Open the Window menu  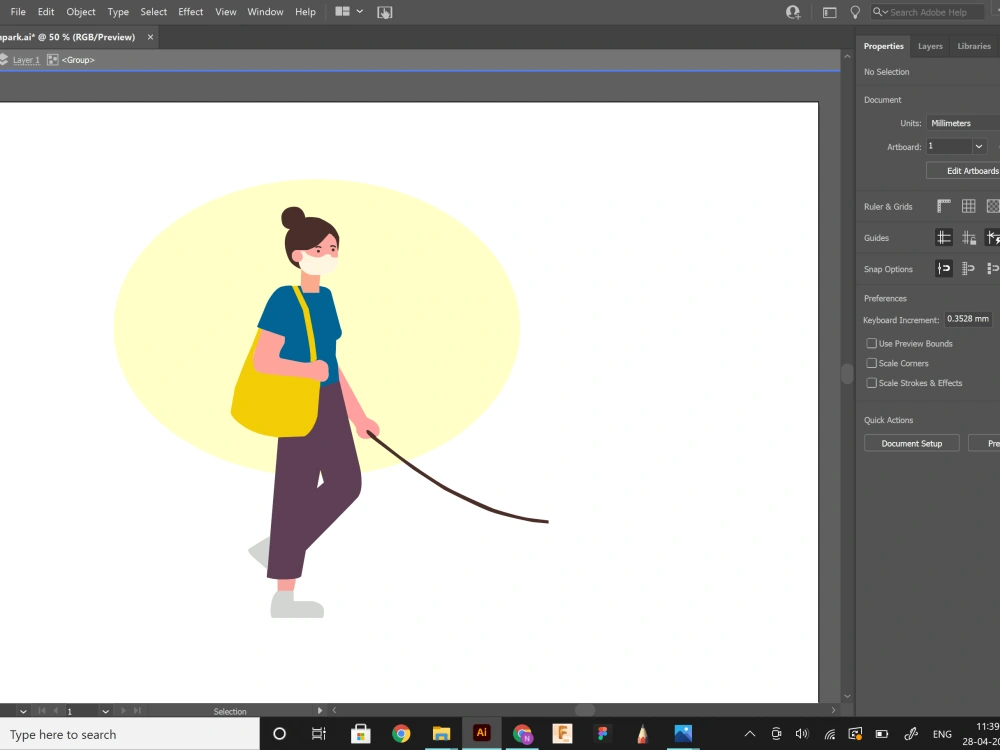pos(265,11)
